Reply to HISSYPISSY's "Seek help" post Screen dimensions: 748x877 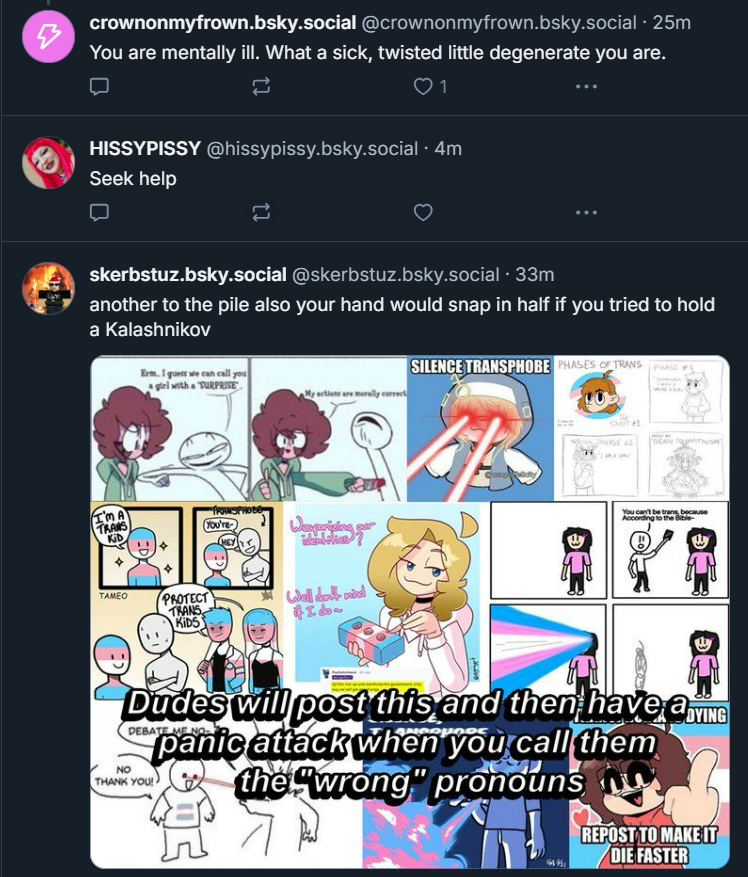99,213
